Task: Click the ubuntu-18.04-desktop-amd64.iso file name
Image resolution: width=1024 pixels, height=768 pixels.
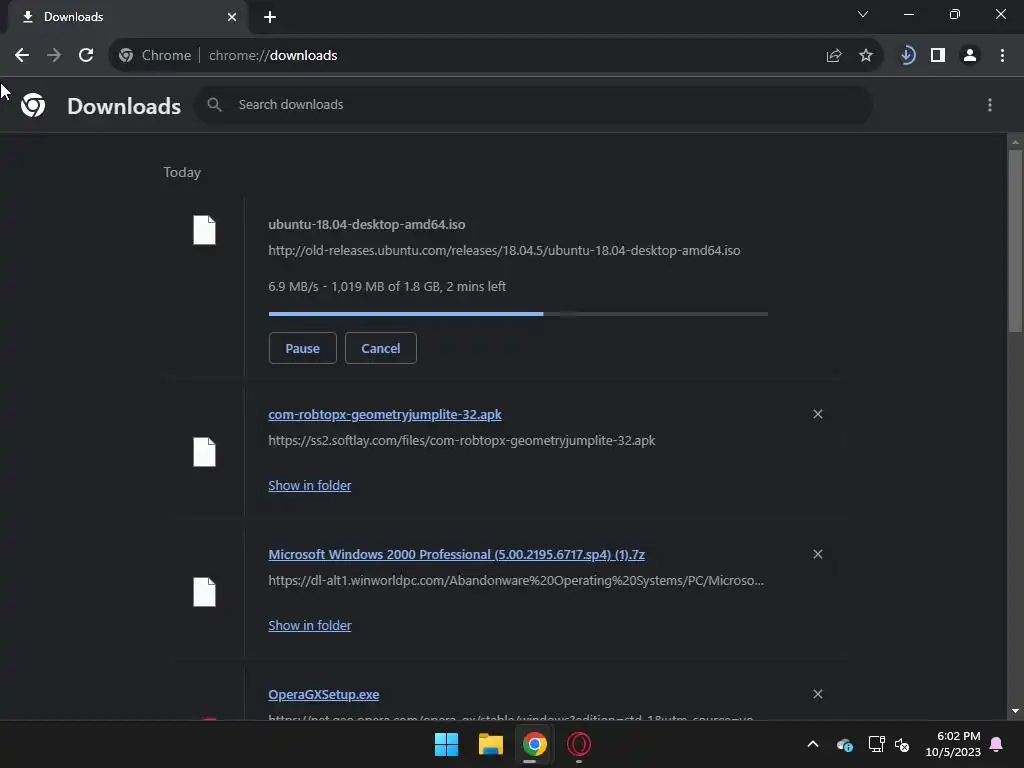Action: click(366, 224)
